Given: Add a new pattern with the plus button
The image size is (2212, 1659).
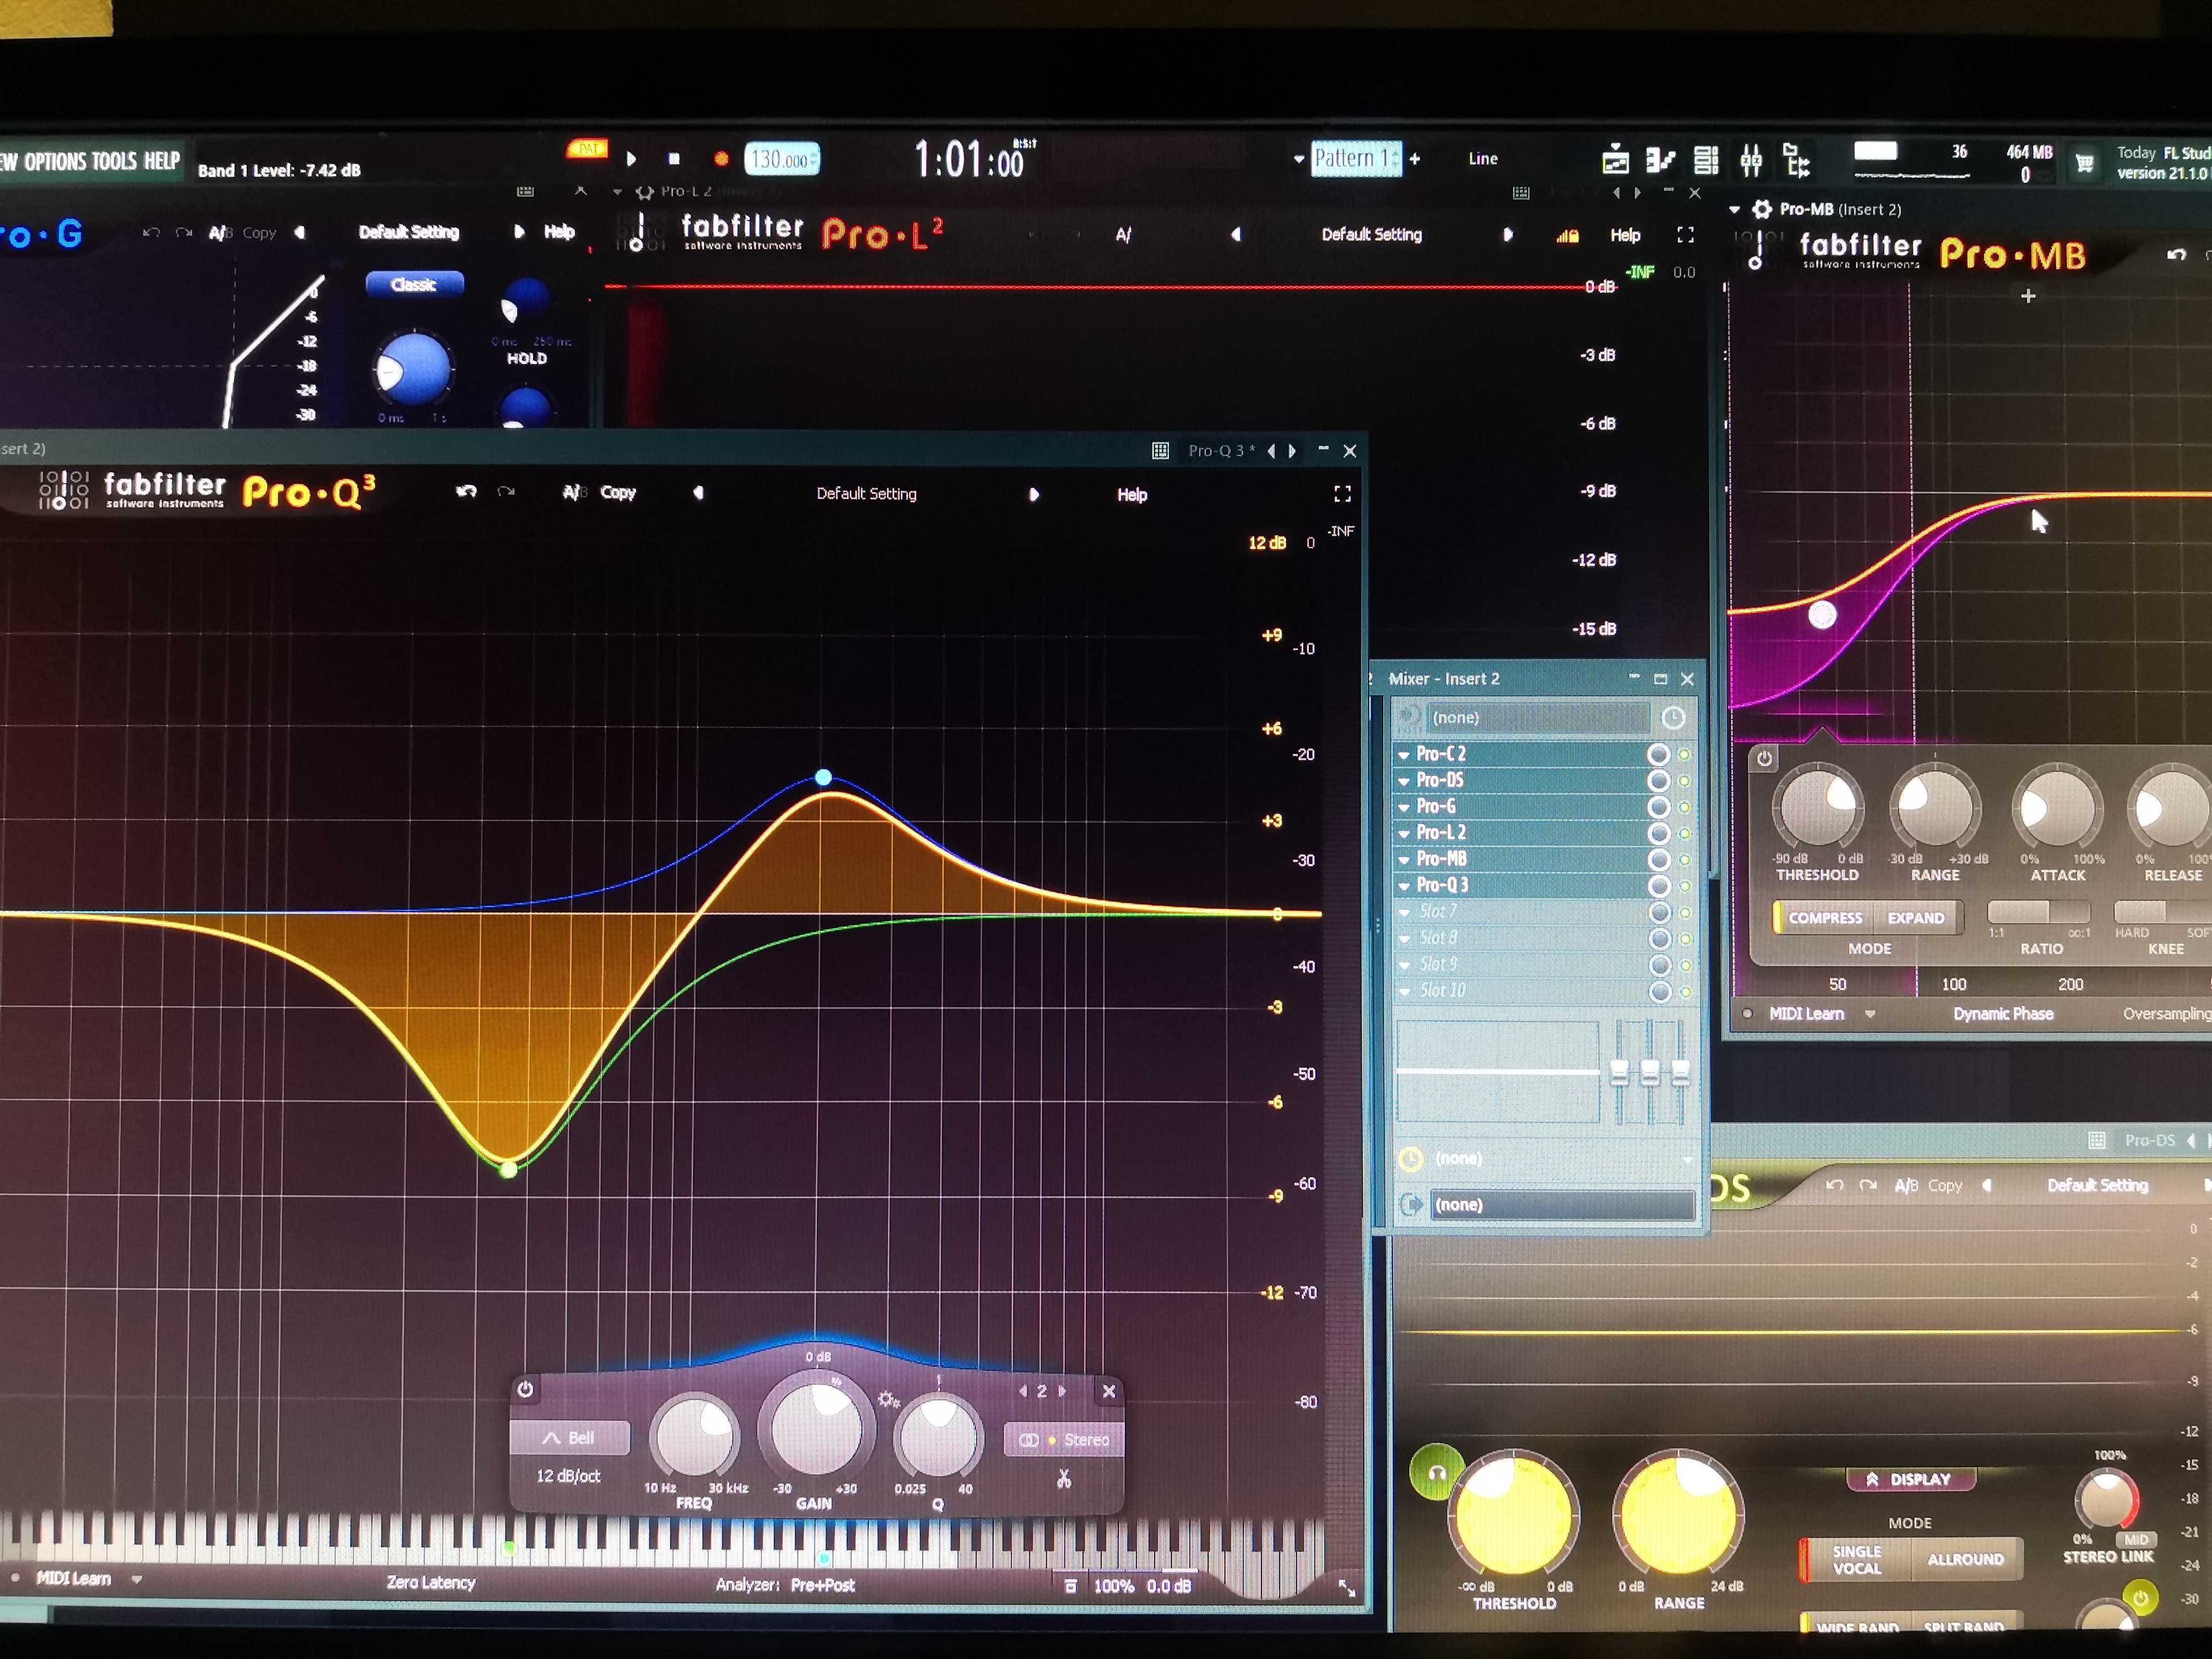Looking at the screenshot, I should coord(1415,158).
